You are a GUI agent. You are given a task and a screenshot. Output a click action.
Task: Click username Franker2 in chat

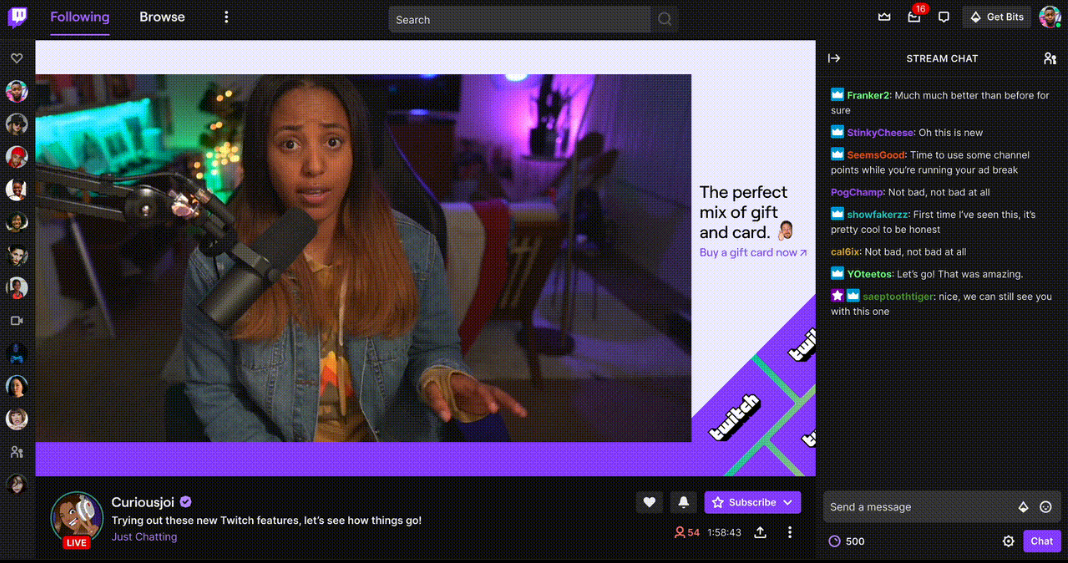tap(868, 95)
